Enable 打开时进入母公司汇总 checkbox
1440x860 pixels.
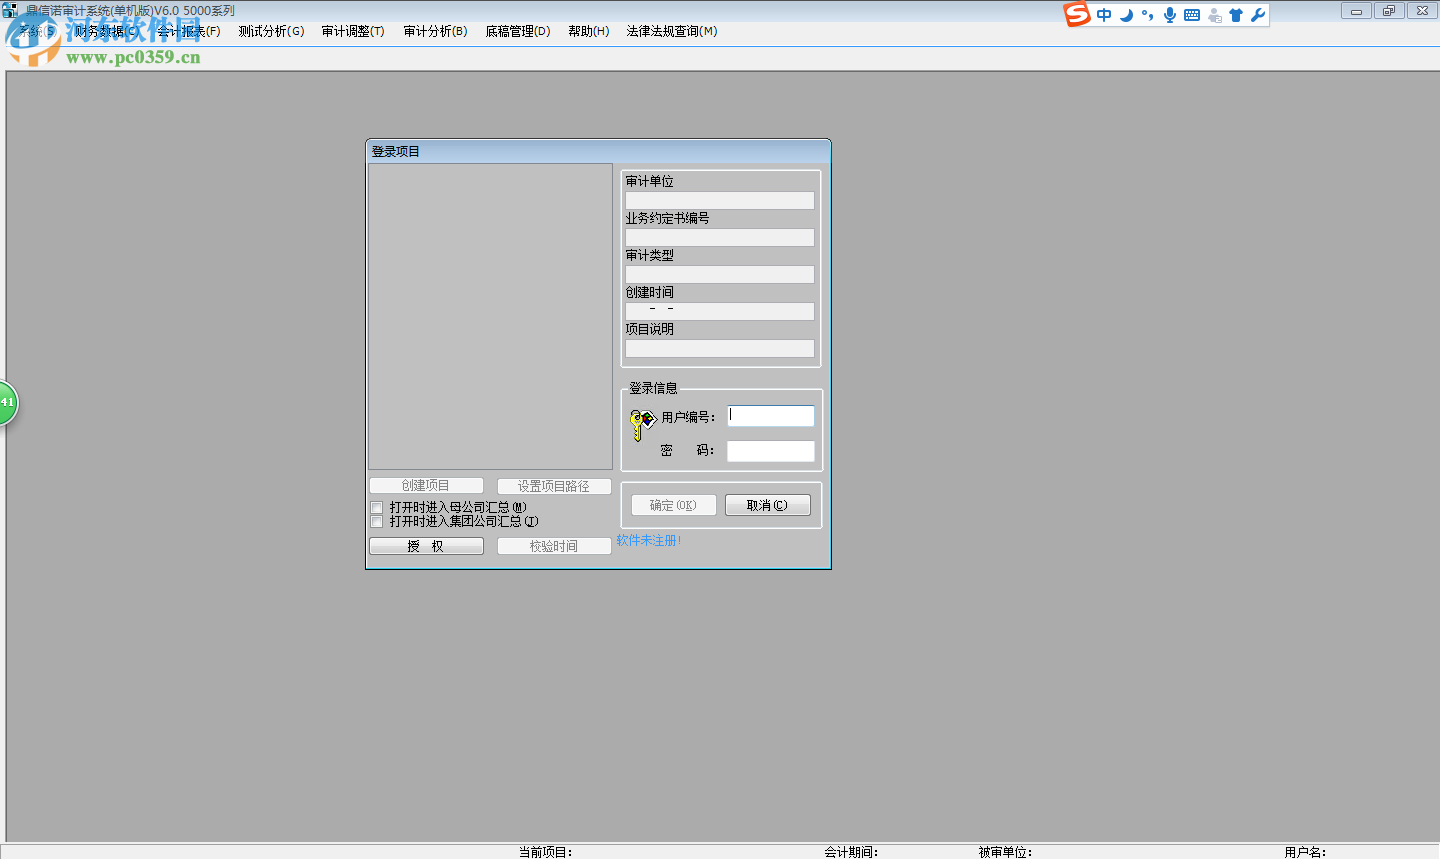tap(377, 508)
